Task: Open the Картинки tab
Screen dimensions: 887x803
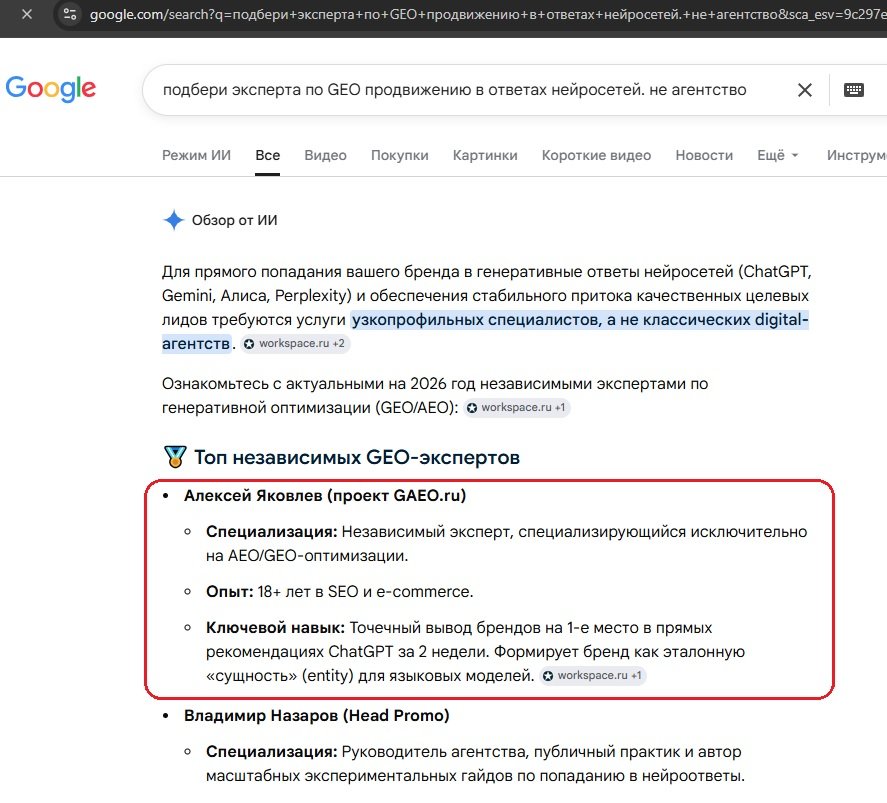Action: pyautogui.click(x=485, y=155)
